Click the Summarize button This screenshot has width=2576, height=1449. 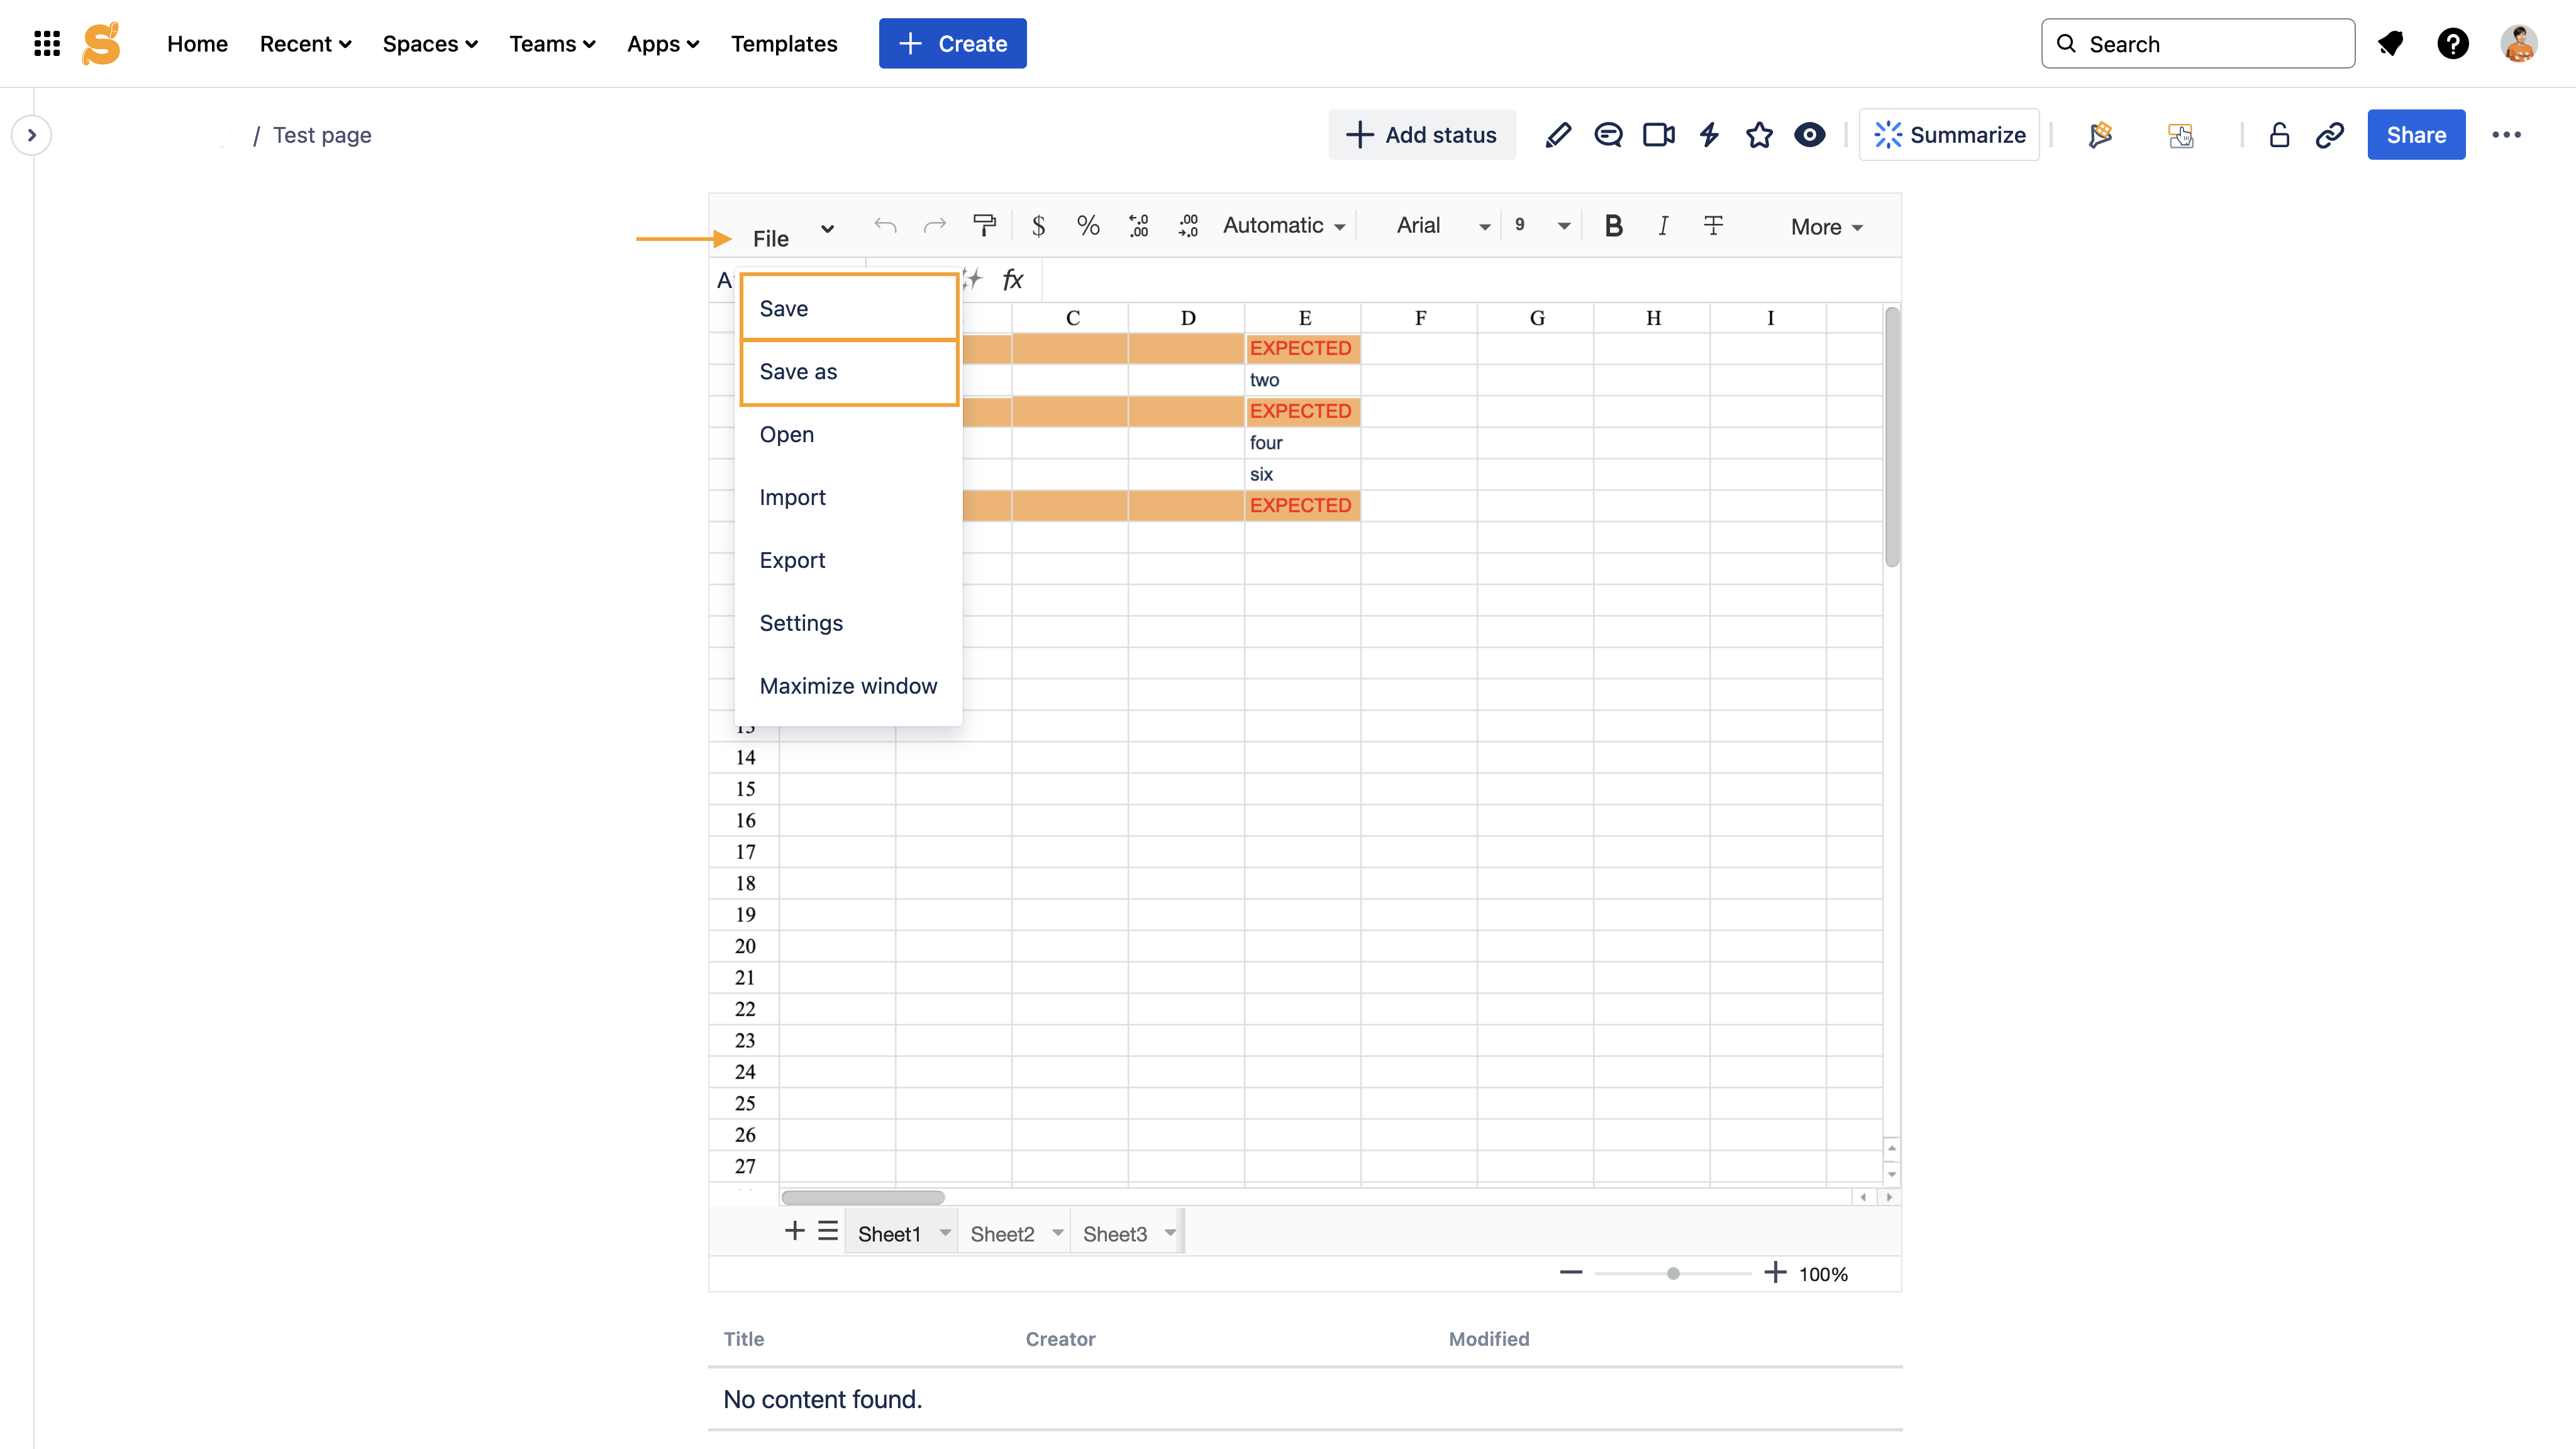point(1949,135)
